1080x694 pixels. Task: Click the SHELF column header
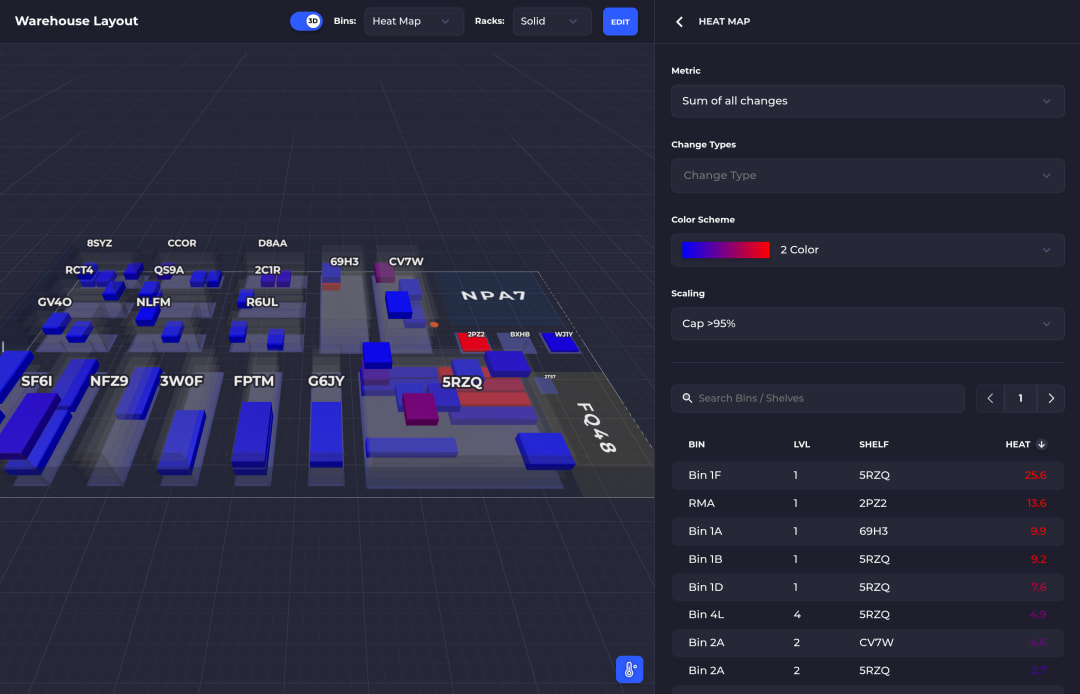tap(873, 444)
